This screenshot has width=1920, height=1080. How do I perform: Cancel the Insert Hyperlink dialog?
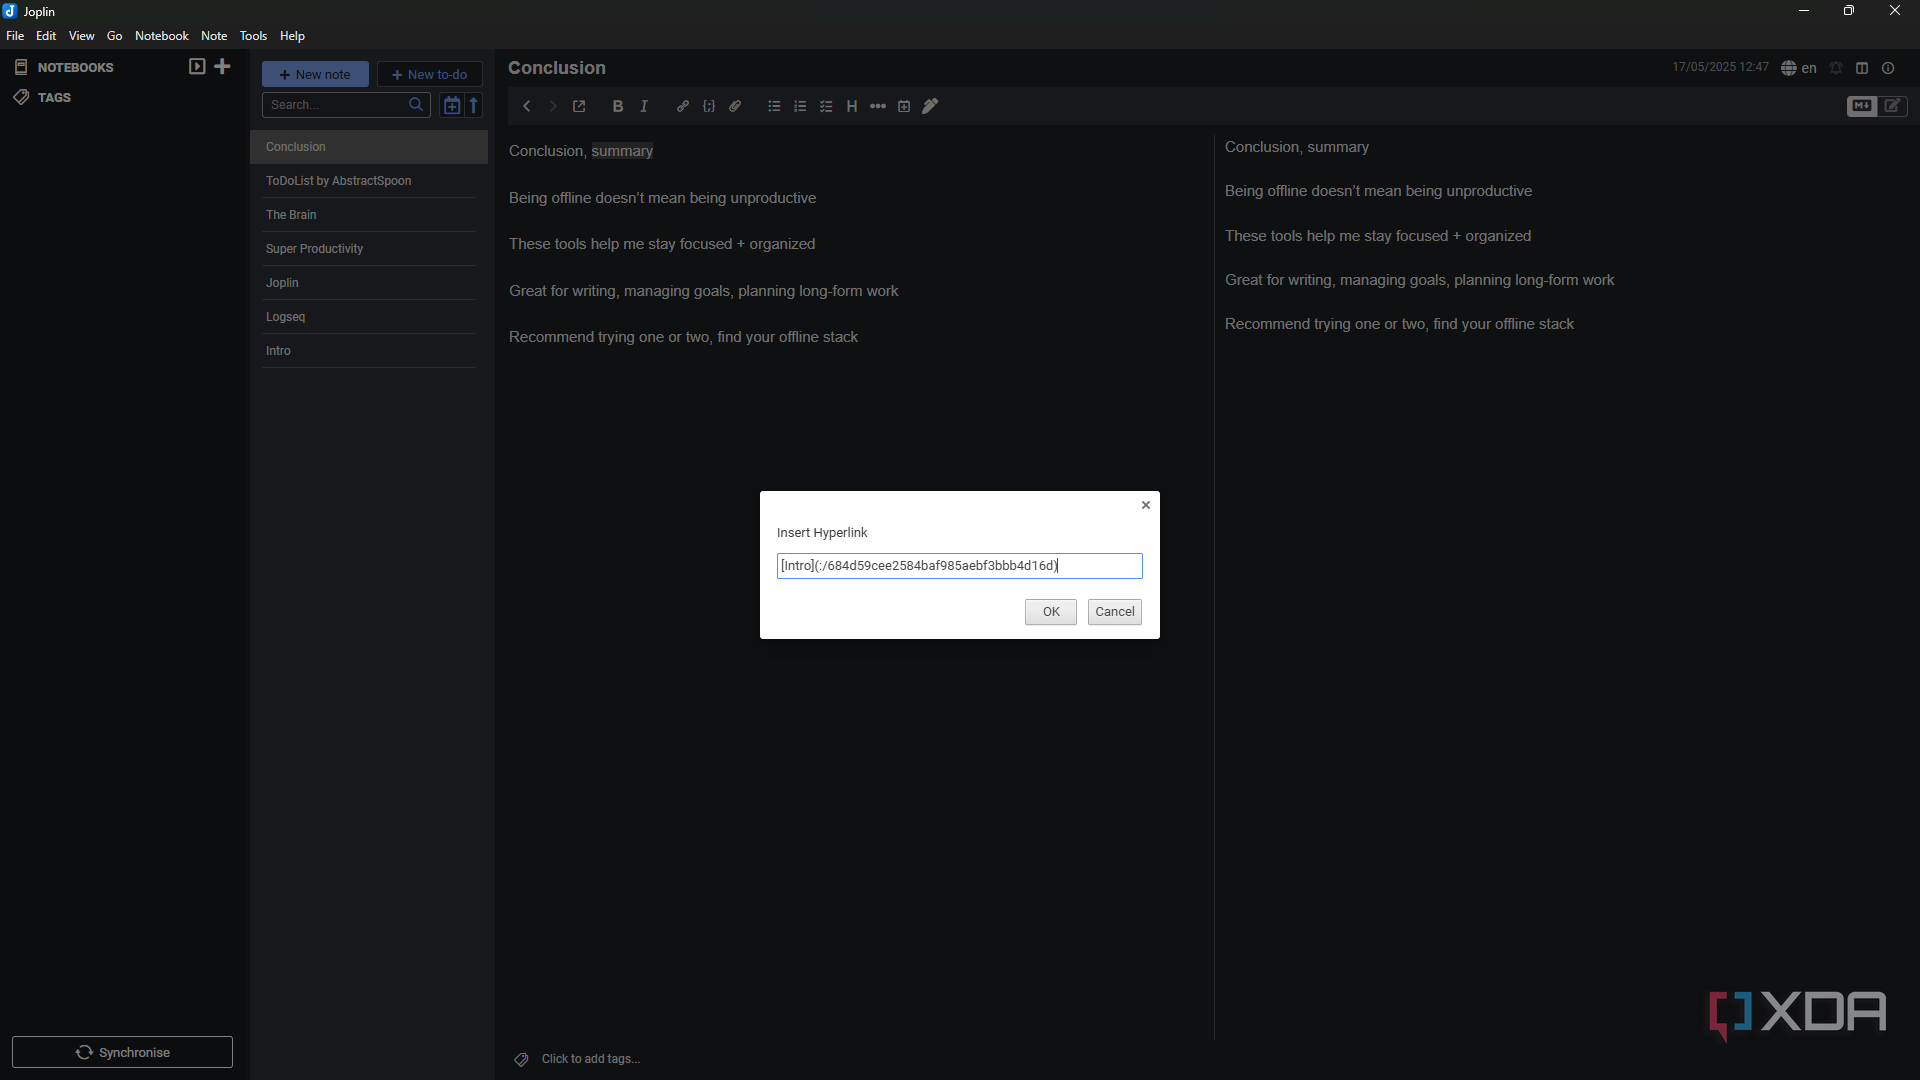tap(1115, 612)
